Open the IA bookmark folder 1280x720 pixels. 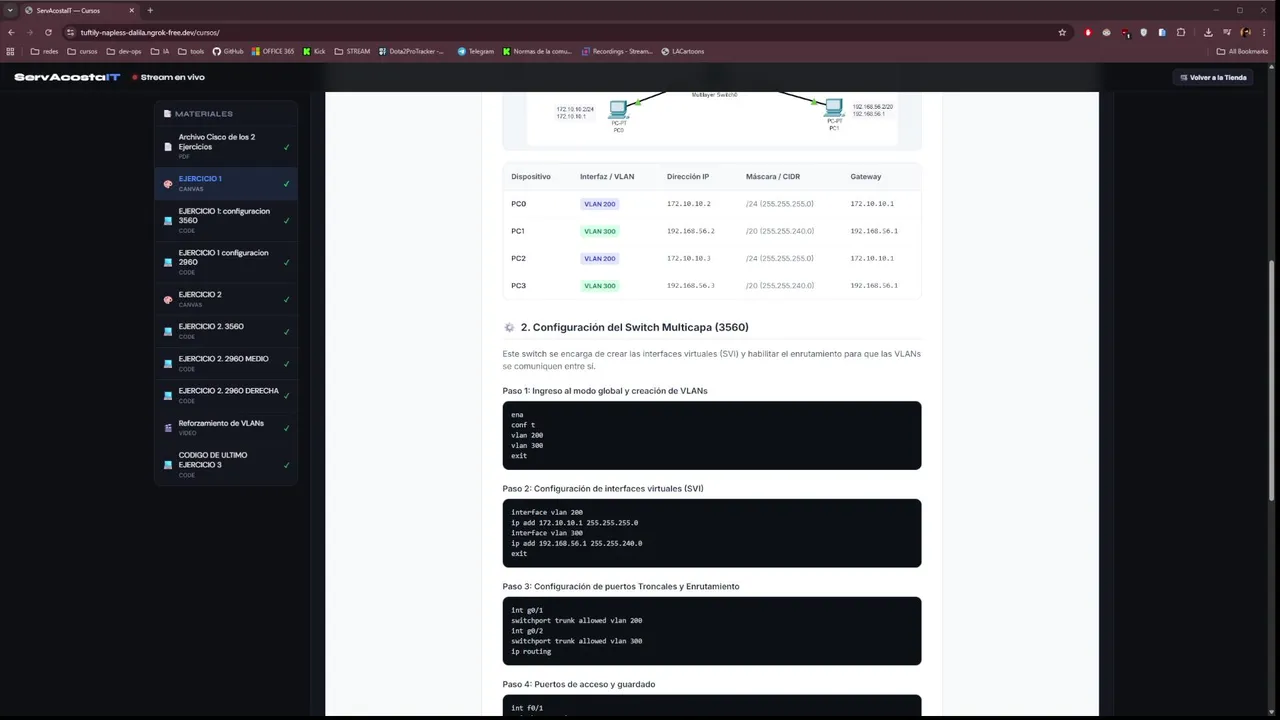[x=160, y=51]
